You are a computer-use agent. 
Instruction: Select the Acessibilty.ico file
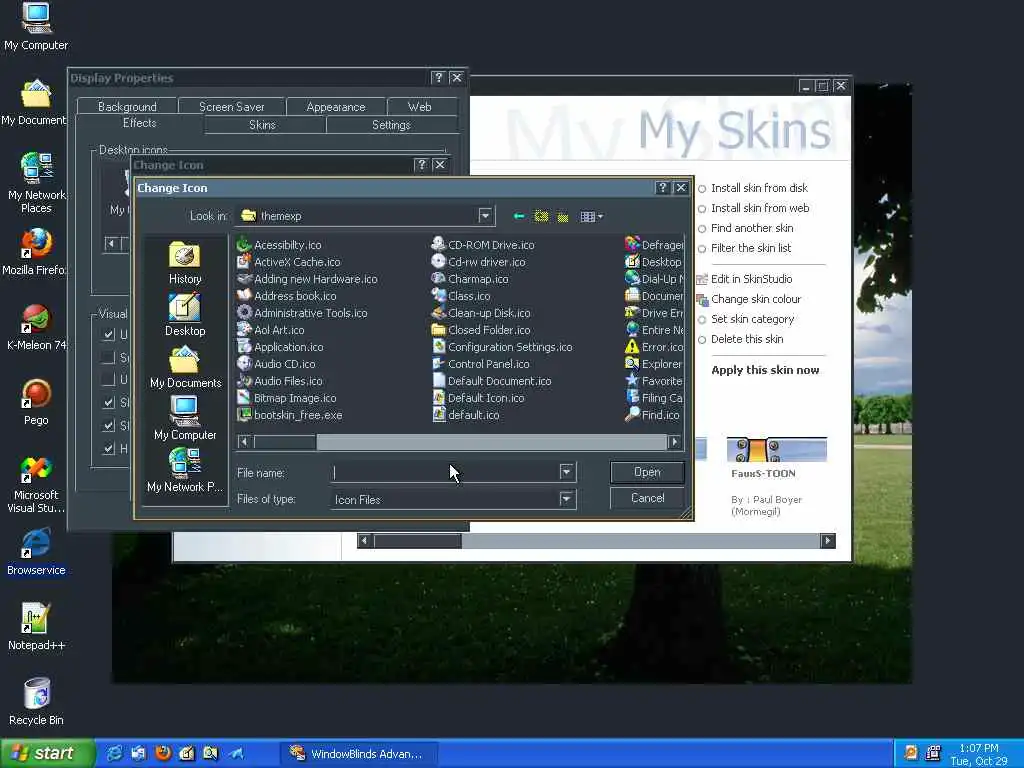point(280,245)
